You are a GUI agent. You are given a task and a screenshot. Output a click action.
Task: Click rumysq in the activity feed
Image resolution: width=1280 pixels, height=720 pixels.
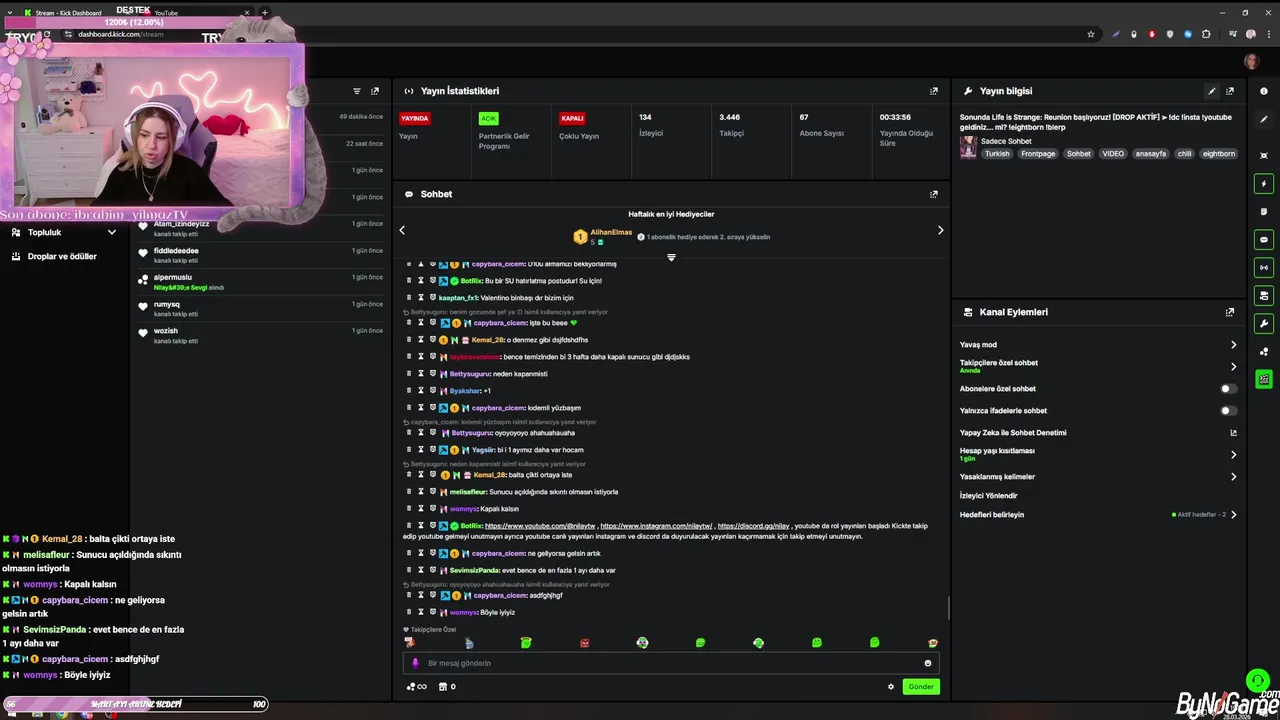[167, 304]
